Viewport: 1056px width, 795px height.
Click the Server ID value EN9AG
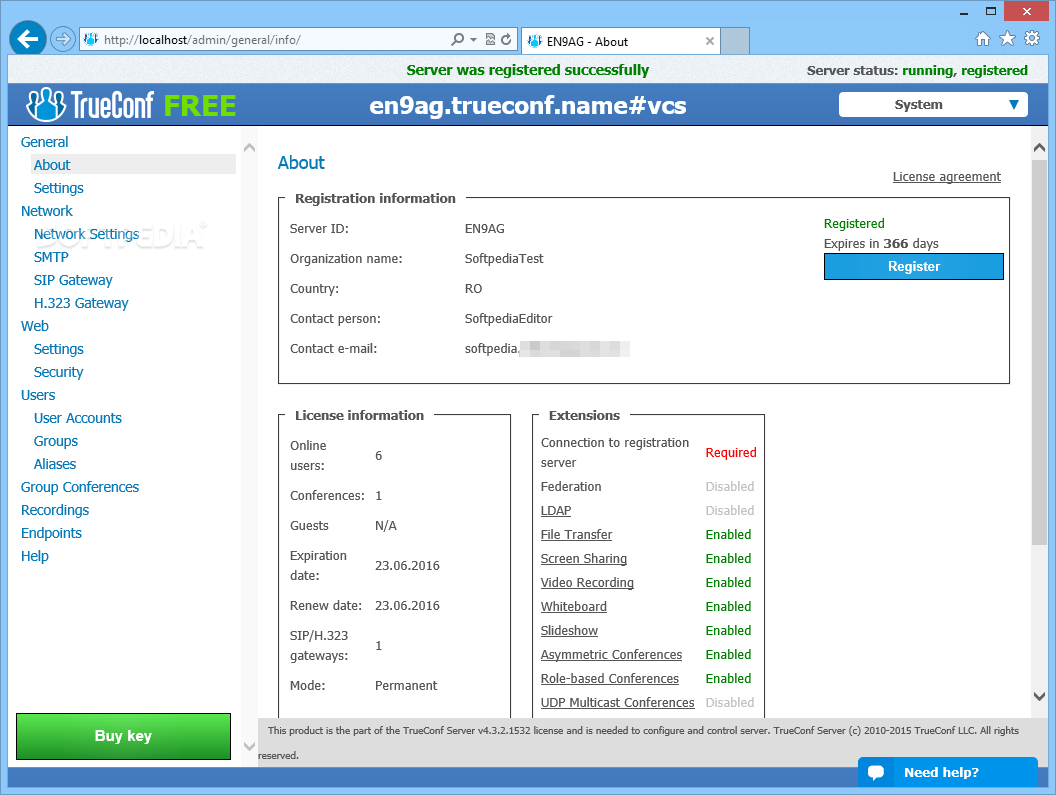tap(484, 228)
